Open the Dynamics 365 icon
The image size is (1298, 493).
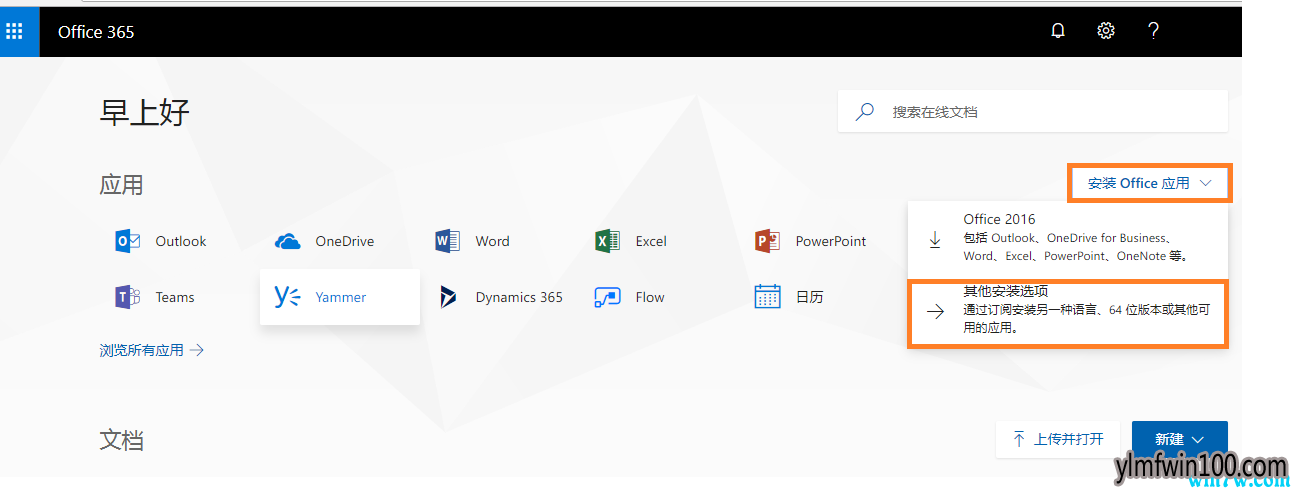tap(448, 297)
